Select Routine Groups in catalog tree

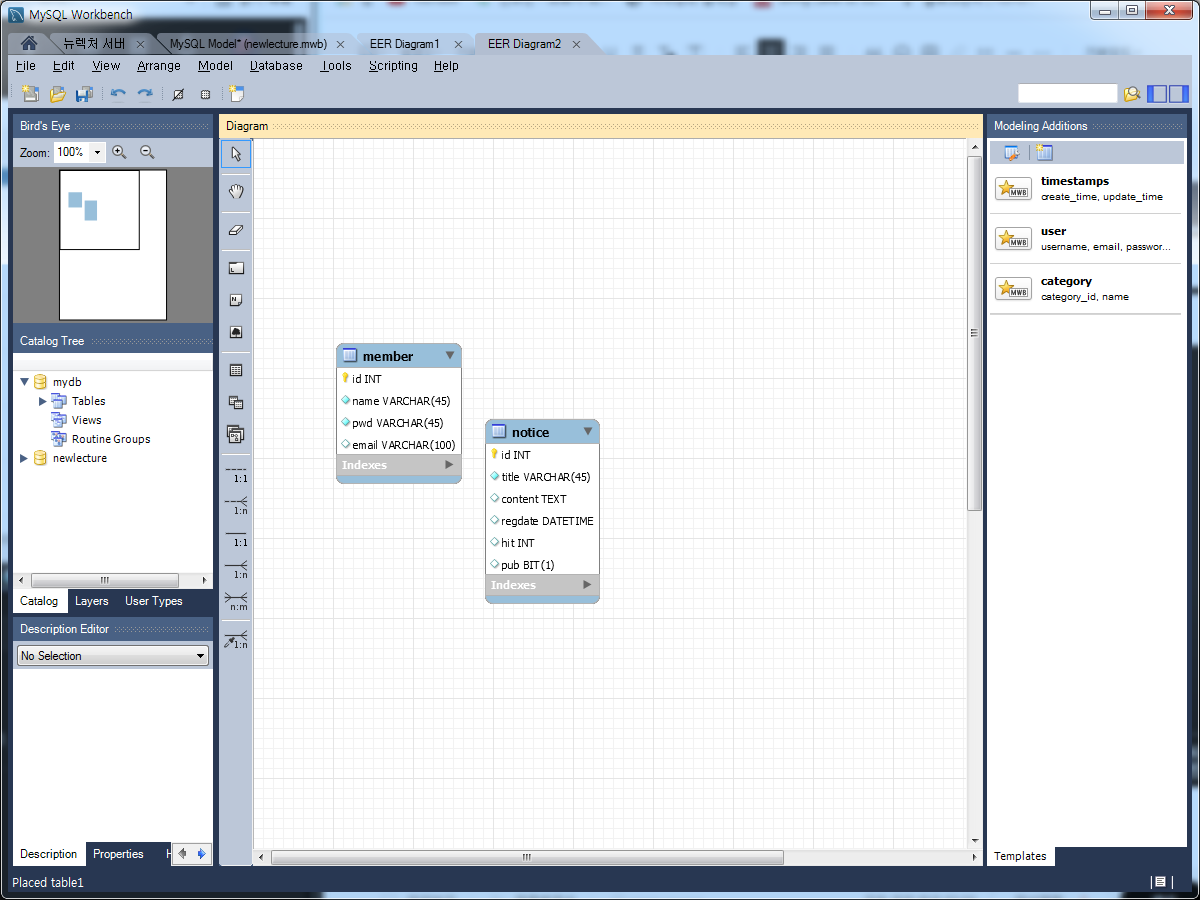pos(111,439)
